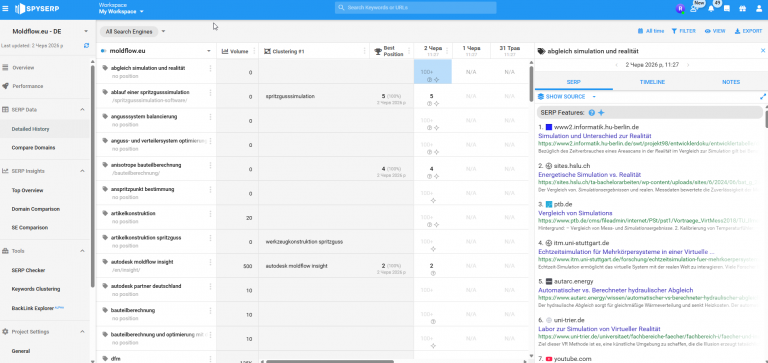The width and height of the screenshot is (768, 363).
Task: Click the tag icon of artikelkonstruktion spritzguss
Action: click(x=105, y=238)
